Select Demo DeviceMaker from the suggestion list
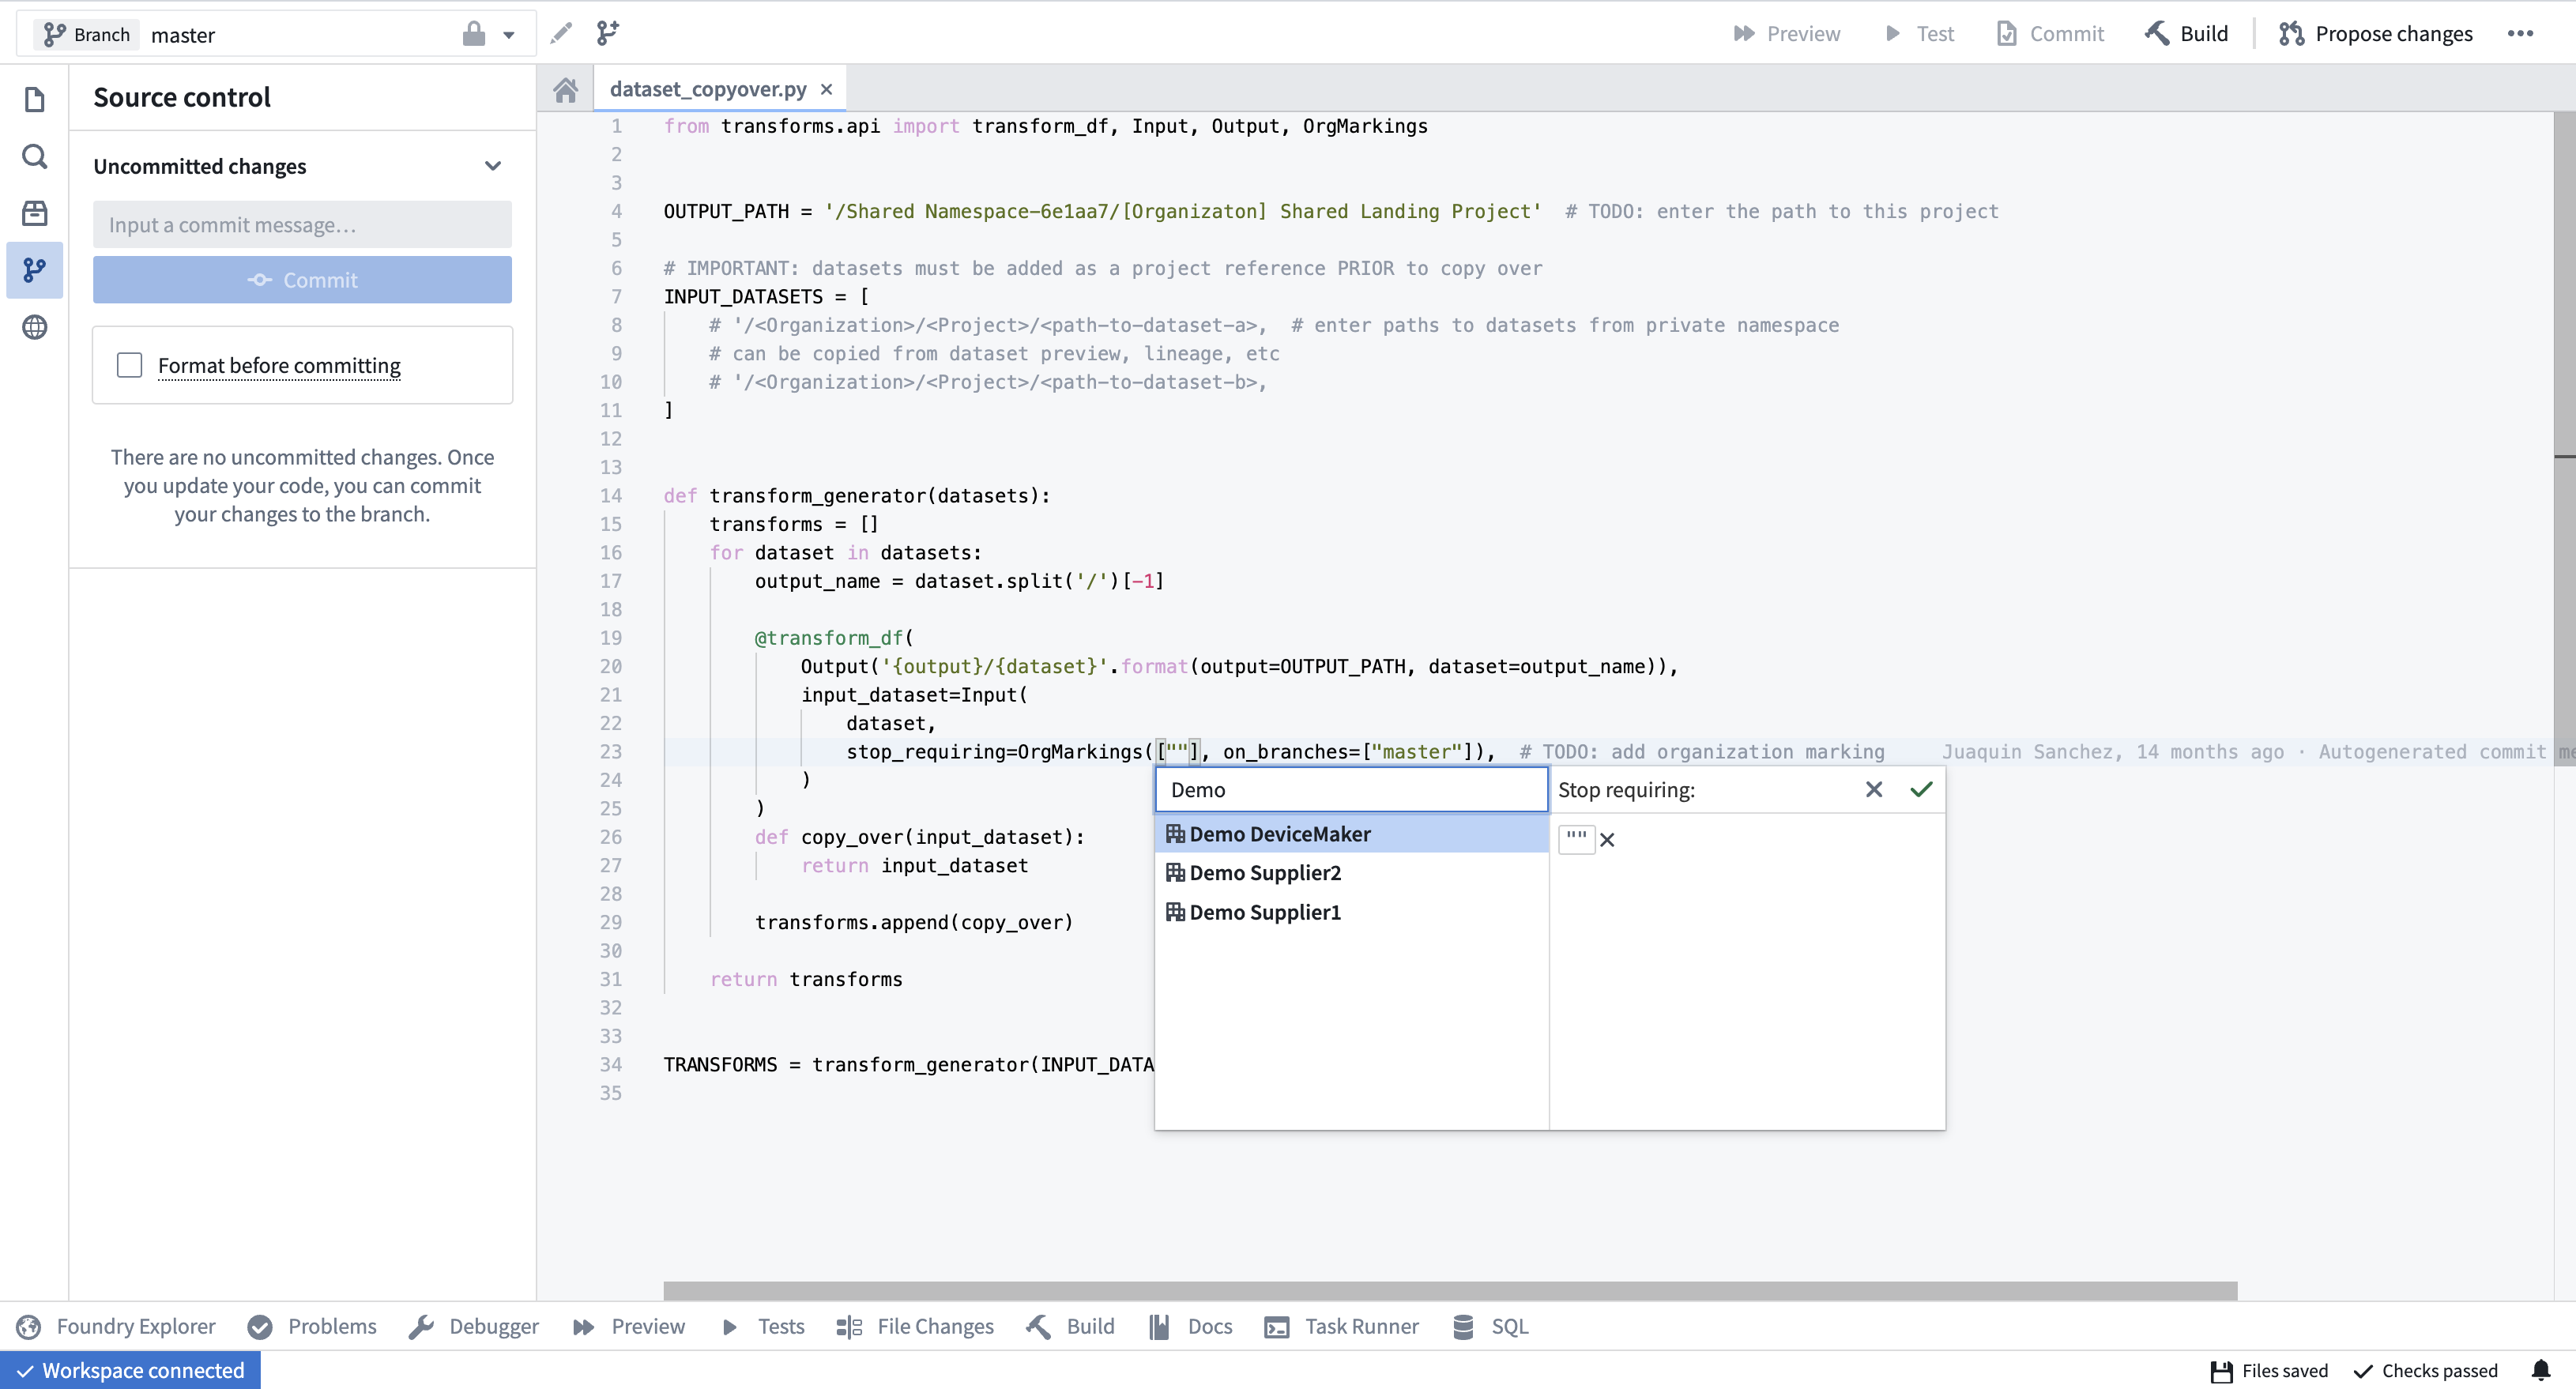Screen dimensions: 2576x1389 1280,833
